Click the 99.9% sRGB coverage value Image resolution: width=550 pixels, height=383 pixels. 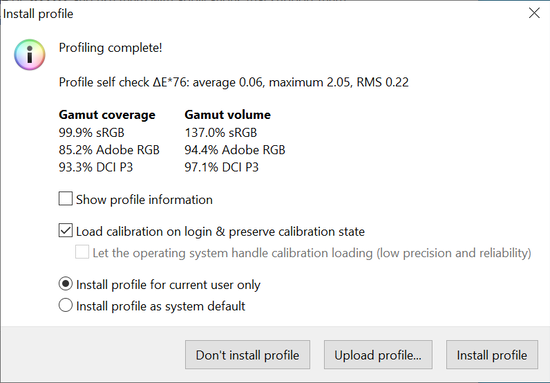(92, 133)
